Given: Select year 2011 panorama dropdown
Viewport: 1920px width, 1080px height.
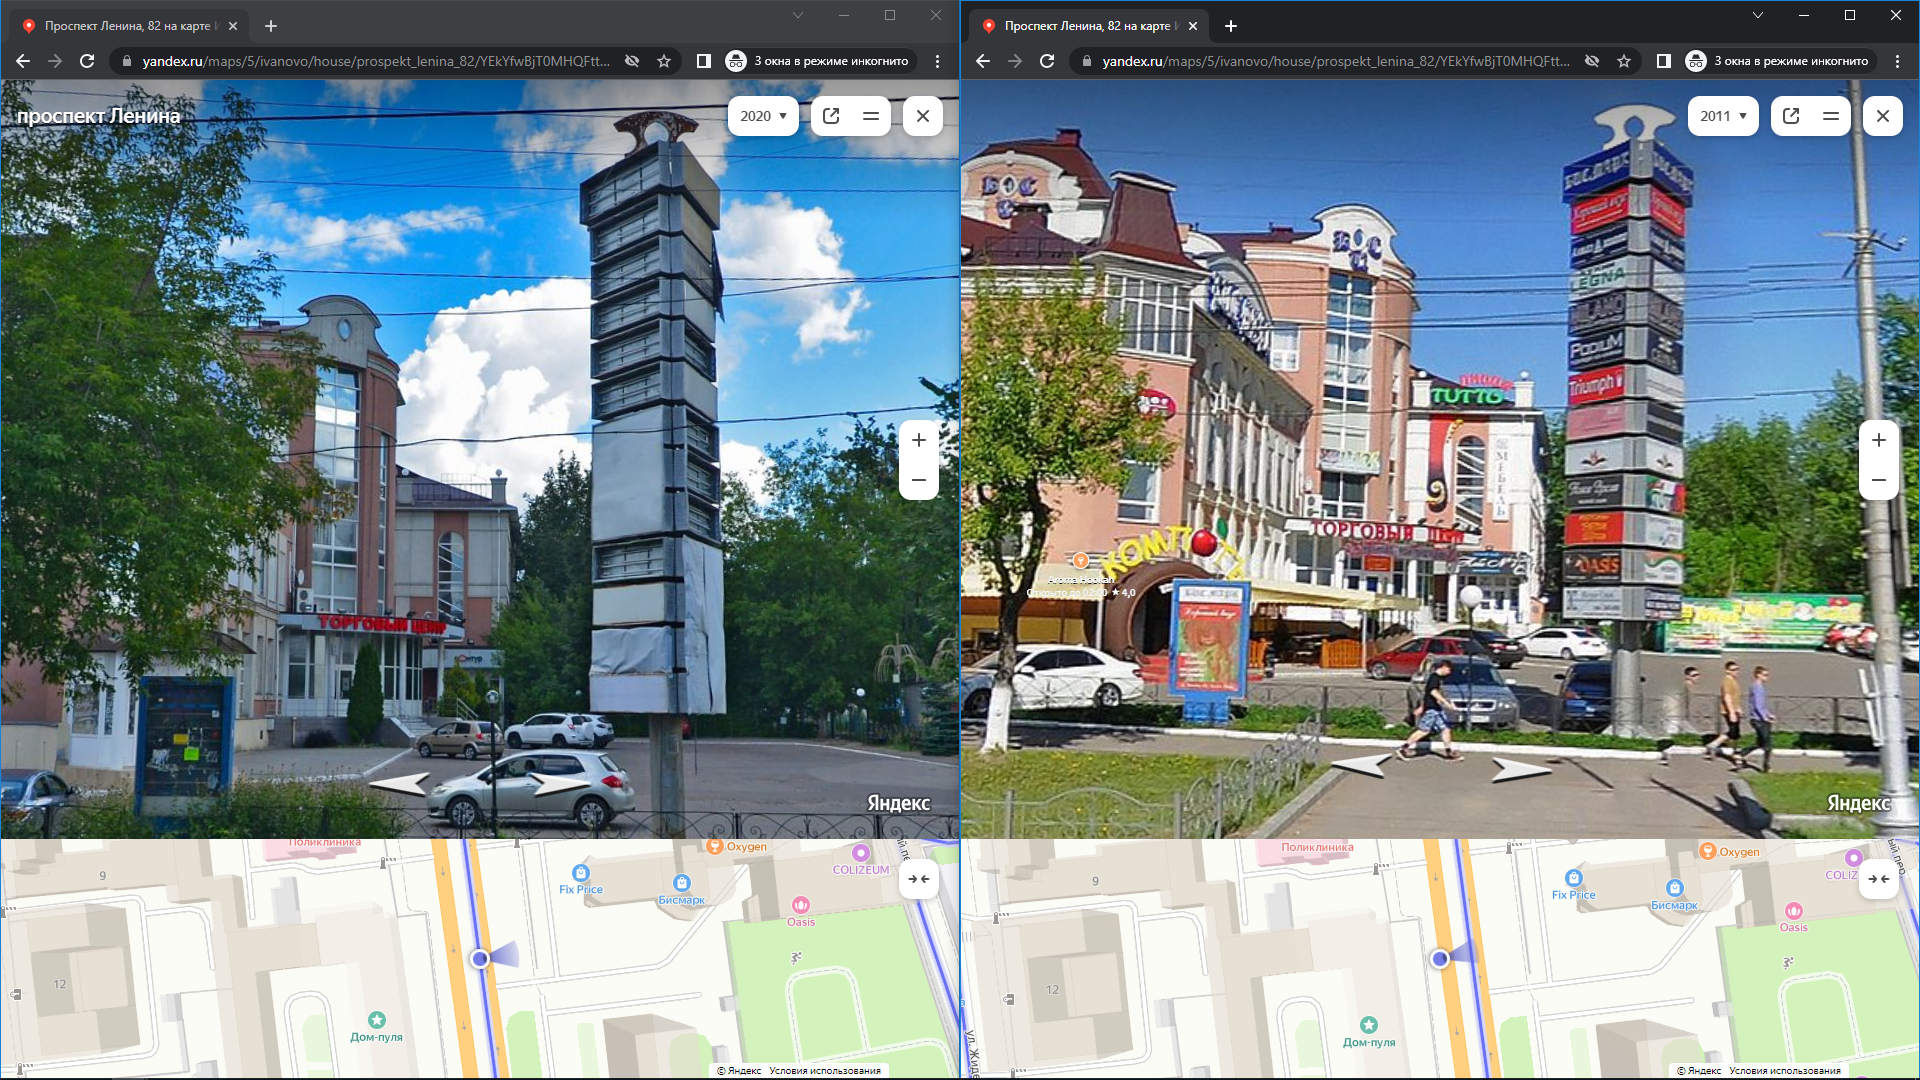Looking at the screenshot, I should pyautogui.click(x=1723, y=116).
